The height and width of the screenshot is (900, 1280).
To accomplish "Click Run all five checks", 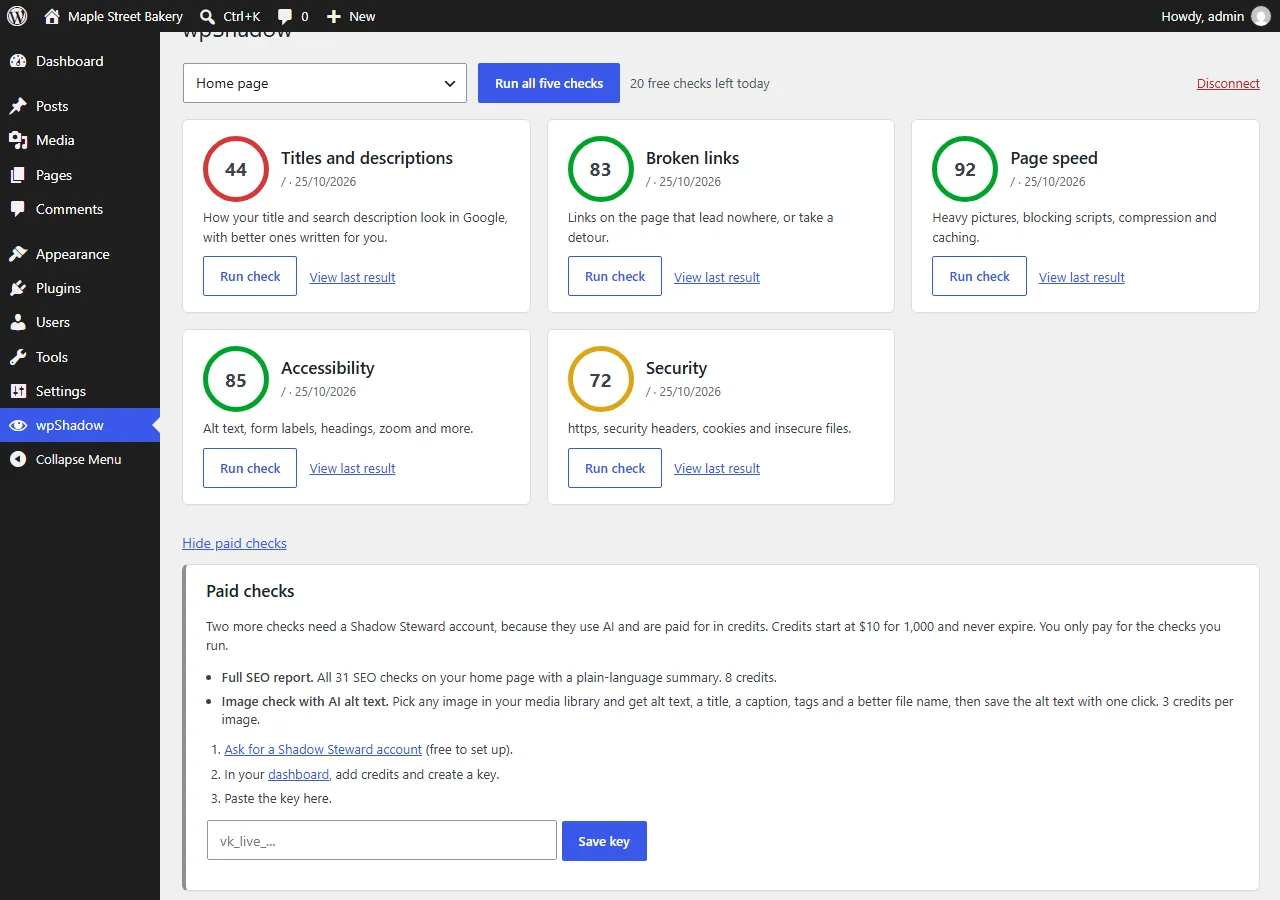I will [549, 83].
